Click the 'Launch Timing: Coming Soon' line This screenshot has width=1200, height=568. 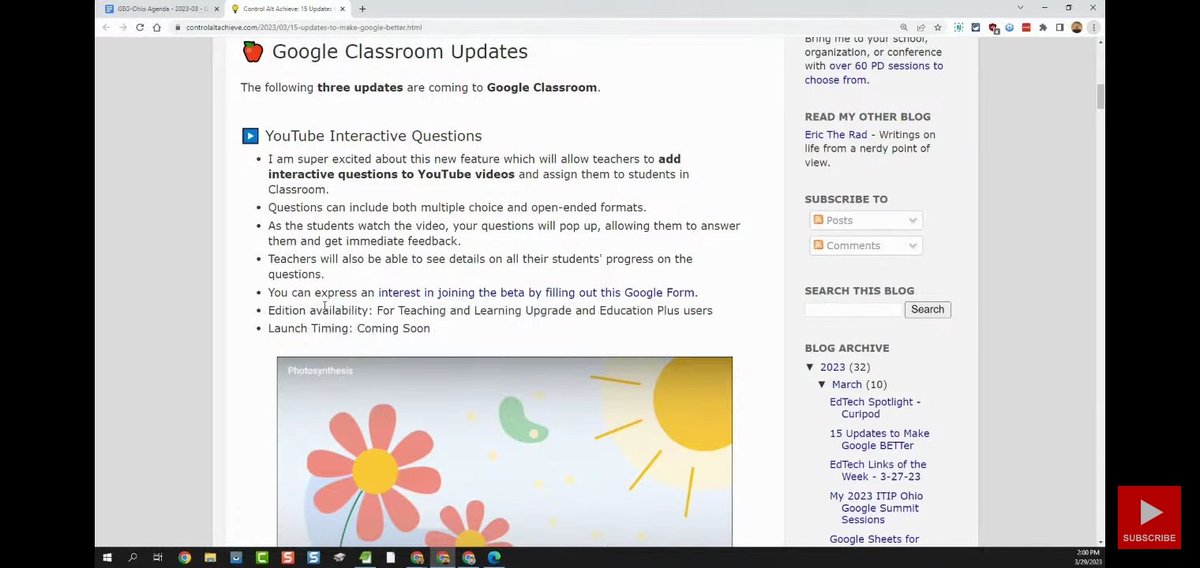(349, 328)
